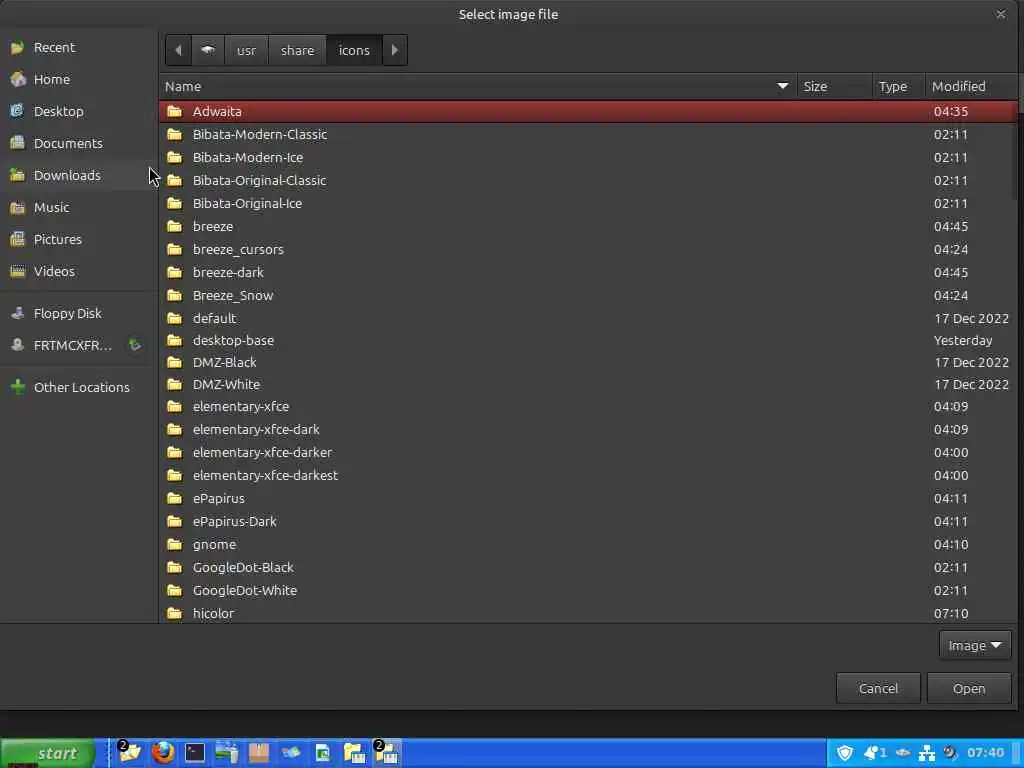Click the shield icon in system tray
Screen dimensions: 1024x768
844,754
